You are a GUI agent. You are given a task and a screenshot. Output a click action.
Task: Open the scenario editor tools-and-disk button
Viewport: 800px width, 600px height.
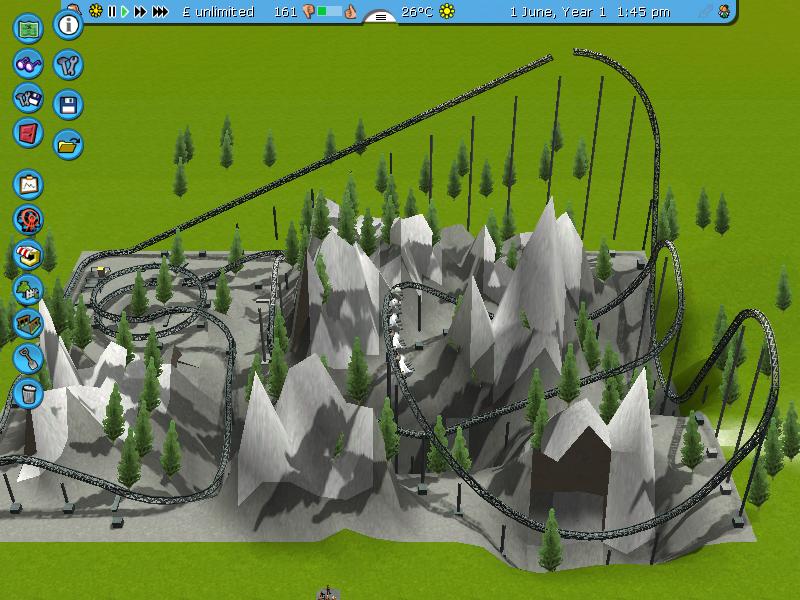click(x=28, y=98)
